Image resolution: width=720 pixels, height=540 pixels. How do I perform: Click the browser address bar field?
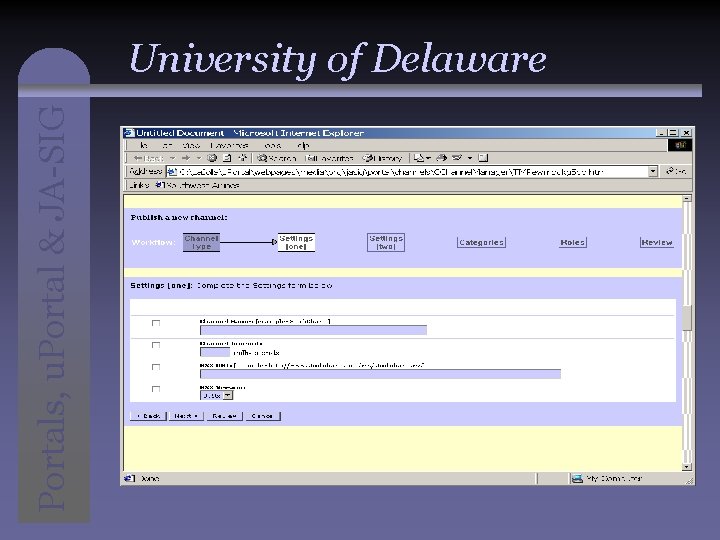tap(412, 172)
